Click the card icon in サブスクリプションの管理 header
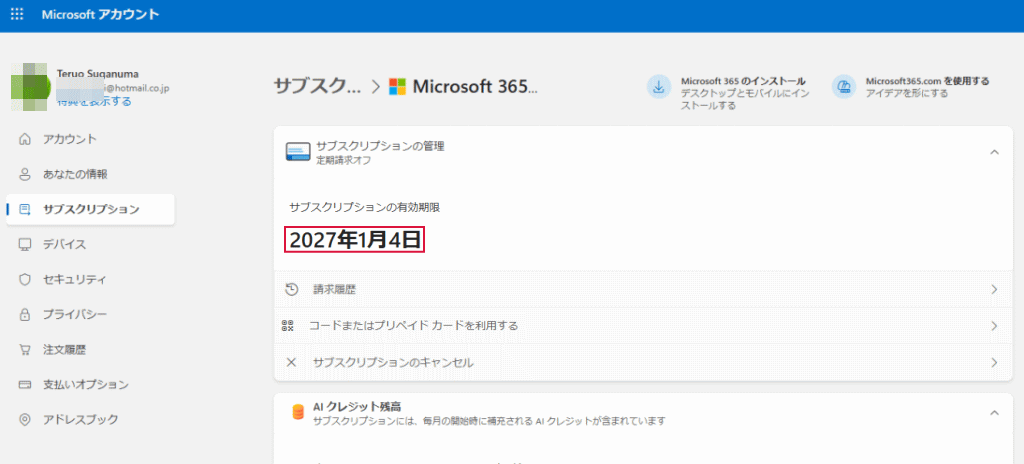This screenshot has height=464, width=1024. coord(298,152)
